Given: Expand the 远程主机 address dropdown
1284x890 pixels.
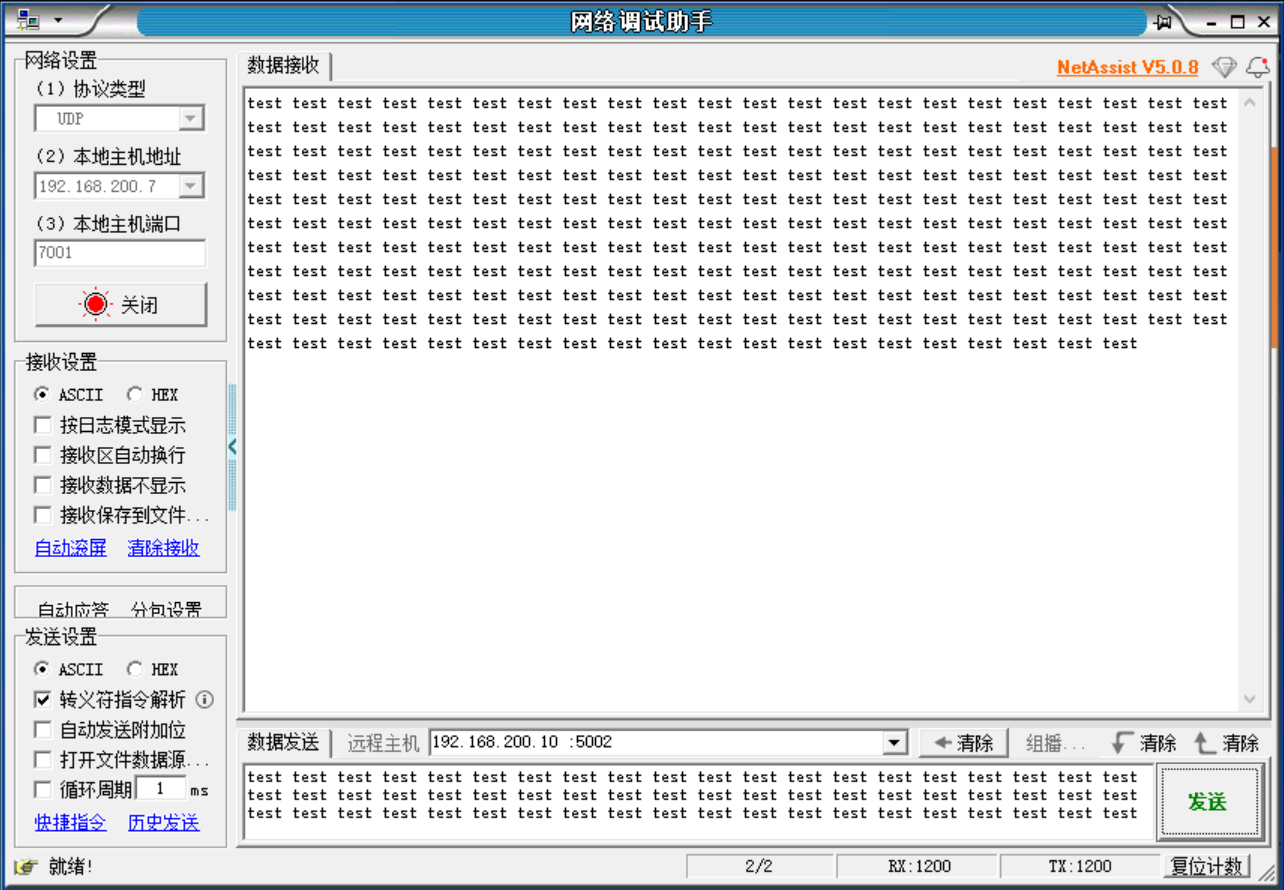Looking at the screenshot, I should pyautogui.click(x=895, y=743).
